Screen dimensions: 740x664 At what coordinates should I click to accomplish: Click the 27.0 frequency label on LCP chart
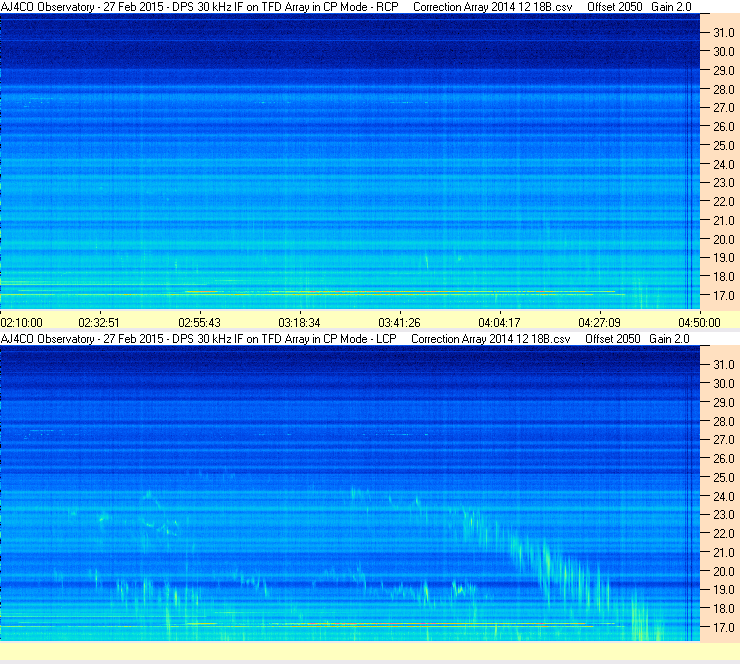[724, 439]
